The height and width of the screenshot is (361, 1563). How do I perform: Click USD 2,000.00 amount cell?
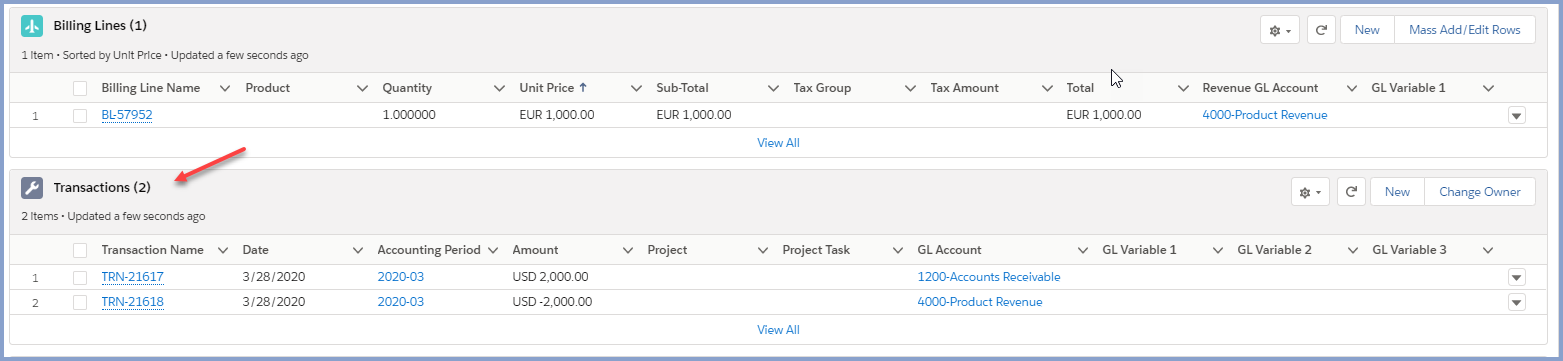(x=550, y=277)
